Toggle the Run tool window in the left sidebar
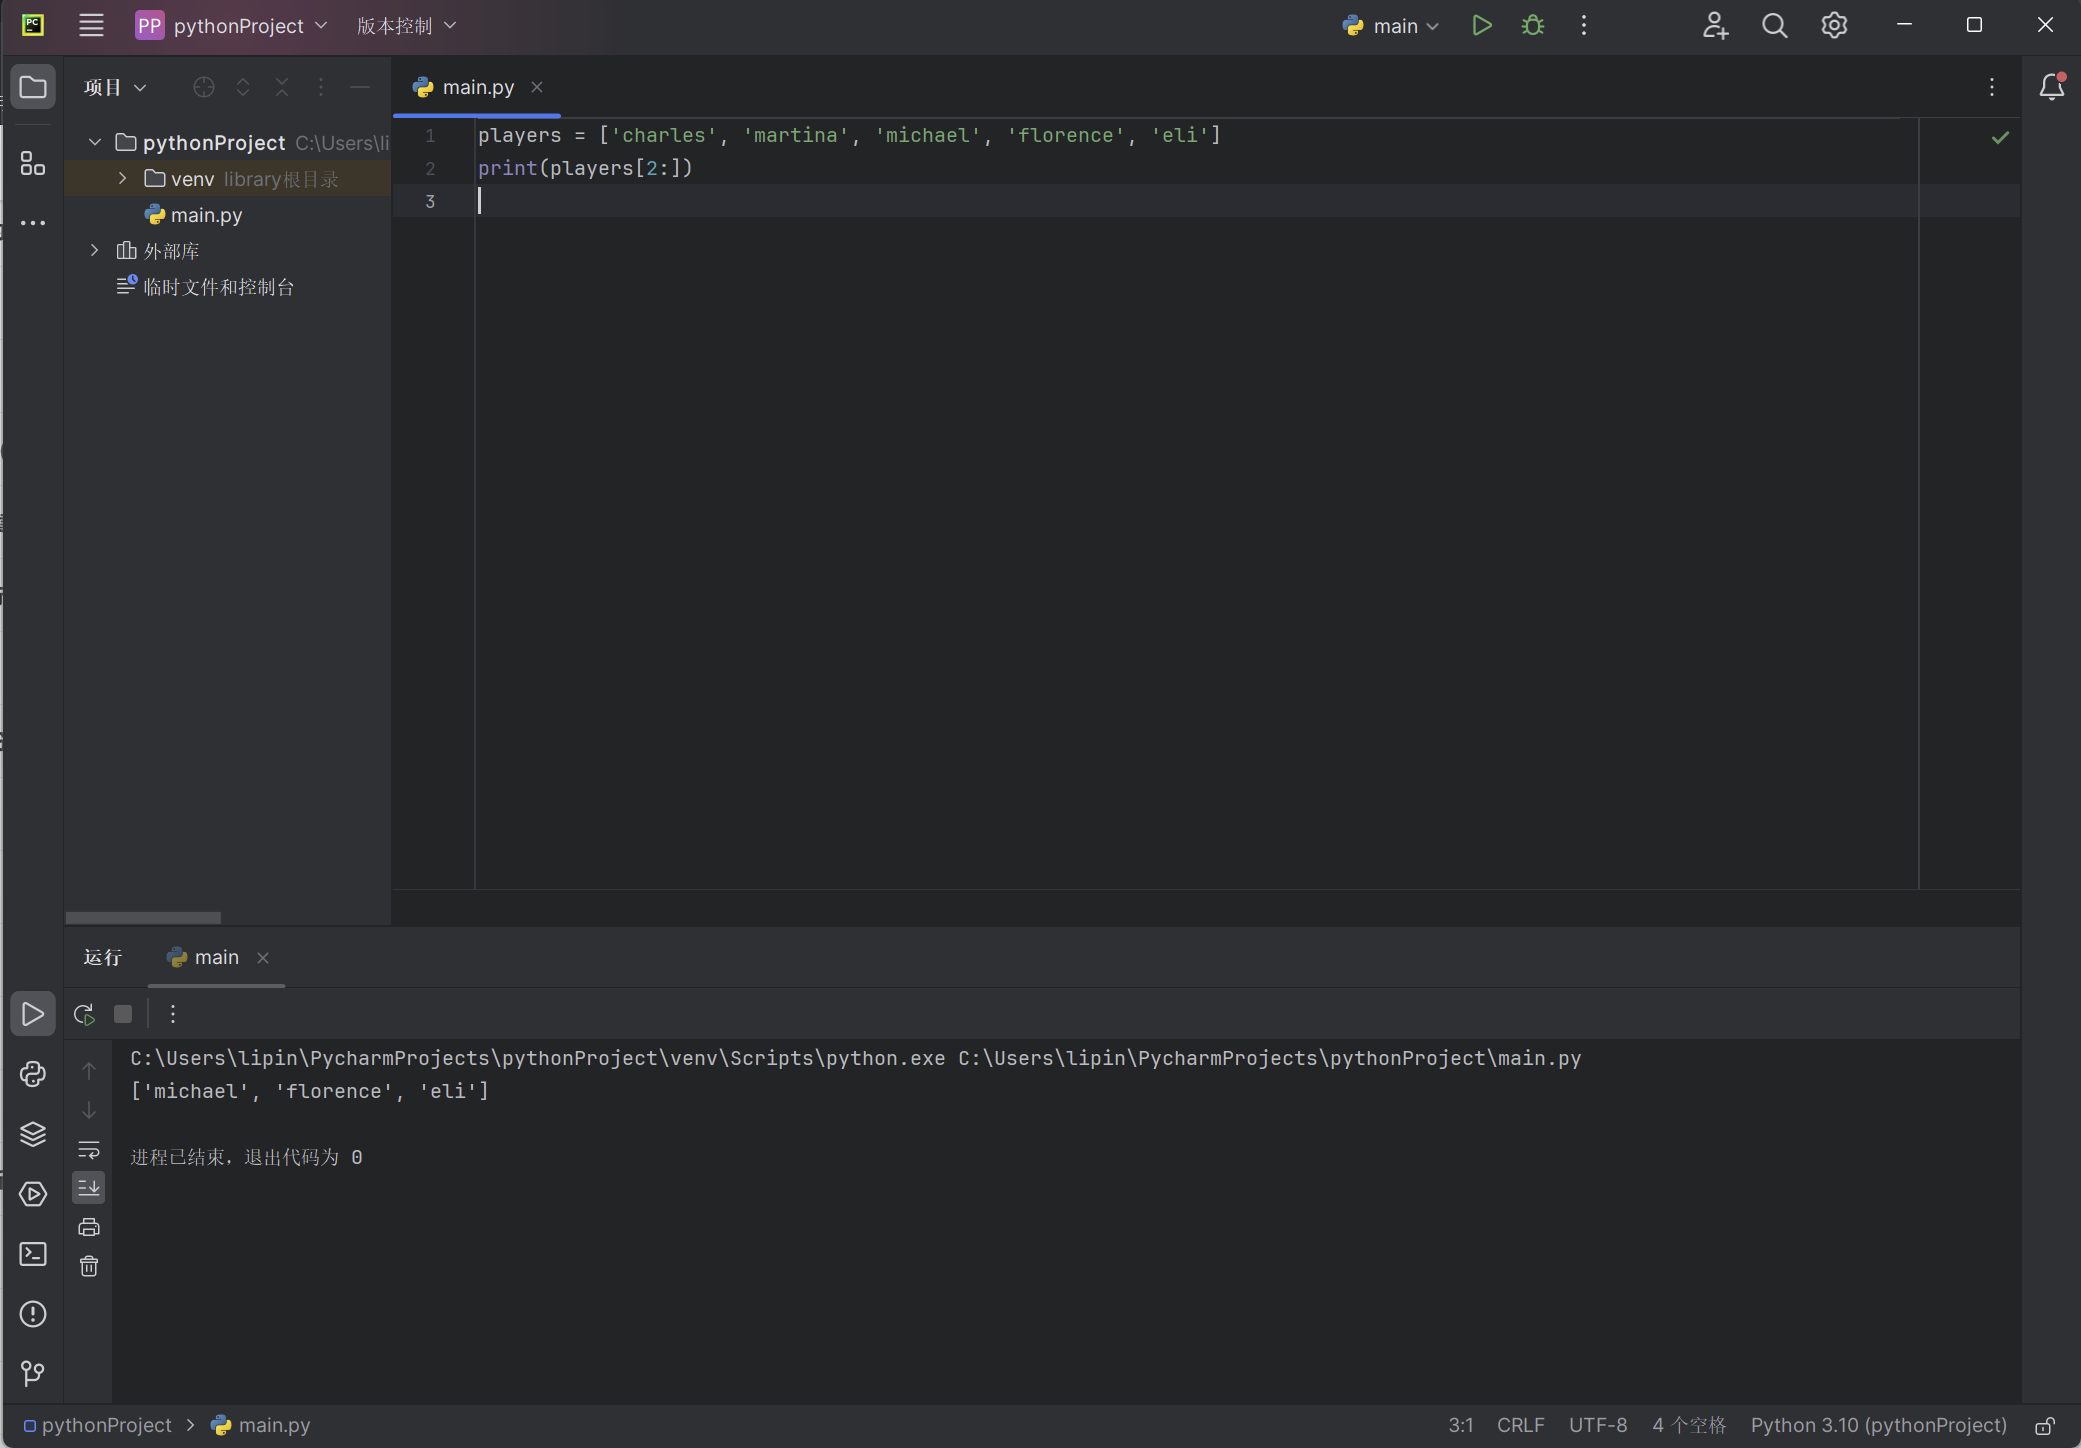 (x=33, y=1014)
